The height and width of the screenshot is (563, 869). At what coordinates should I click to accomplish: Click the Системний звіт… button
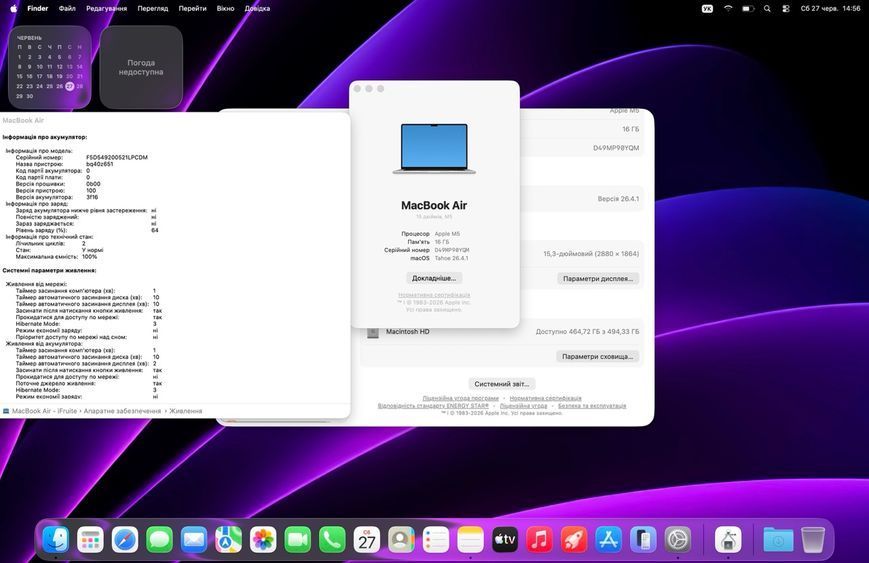502,384
